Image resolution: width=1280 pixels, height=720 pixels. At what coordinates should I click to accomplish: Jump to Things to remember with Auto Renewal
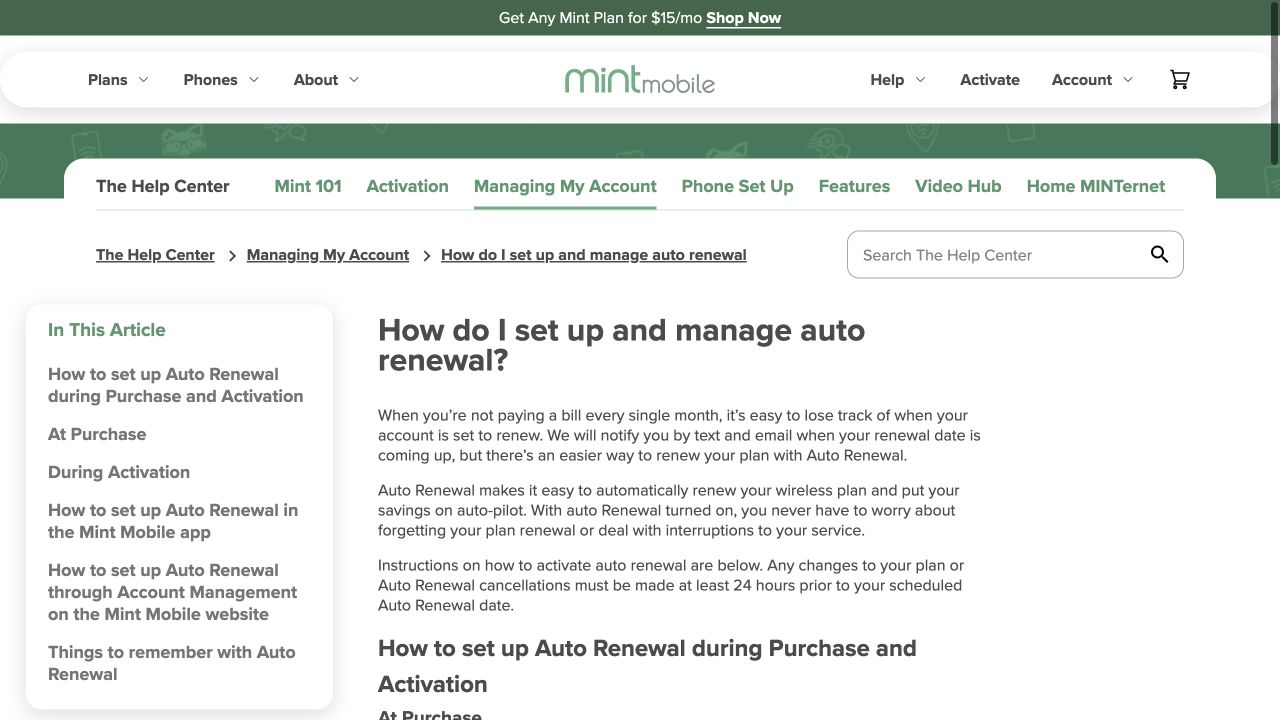(172, 663)
